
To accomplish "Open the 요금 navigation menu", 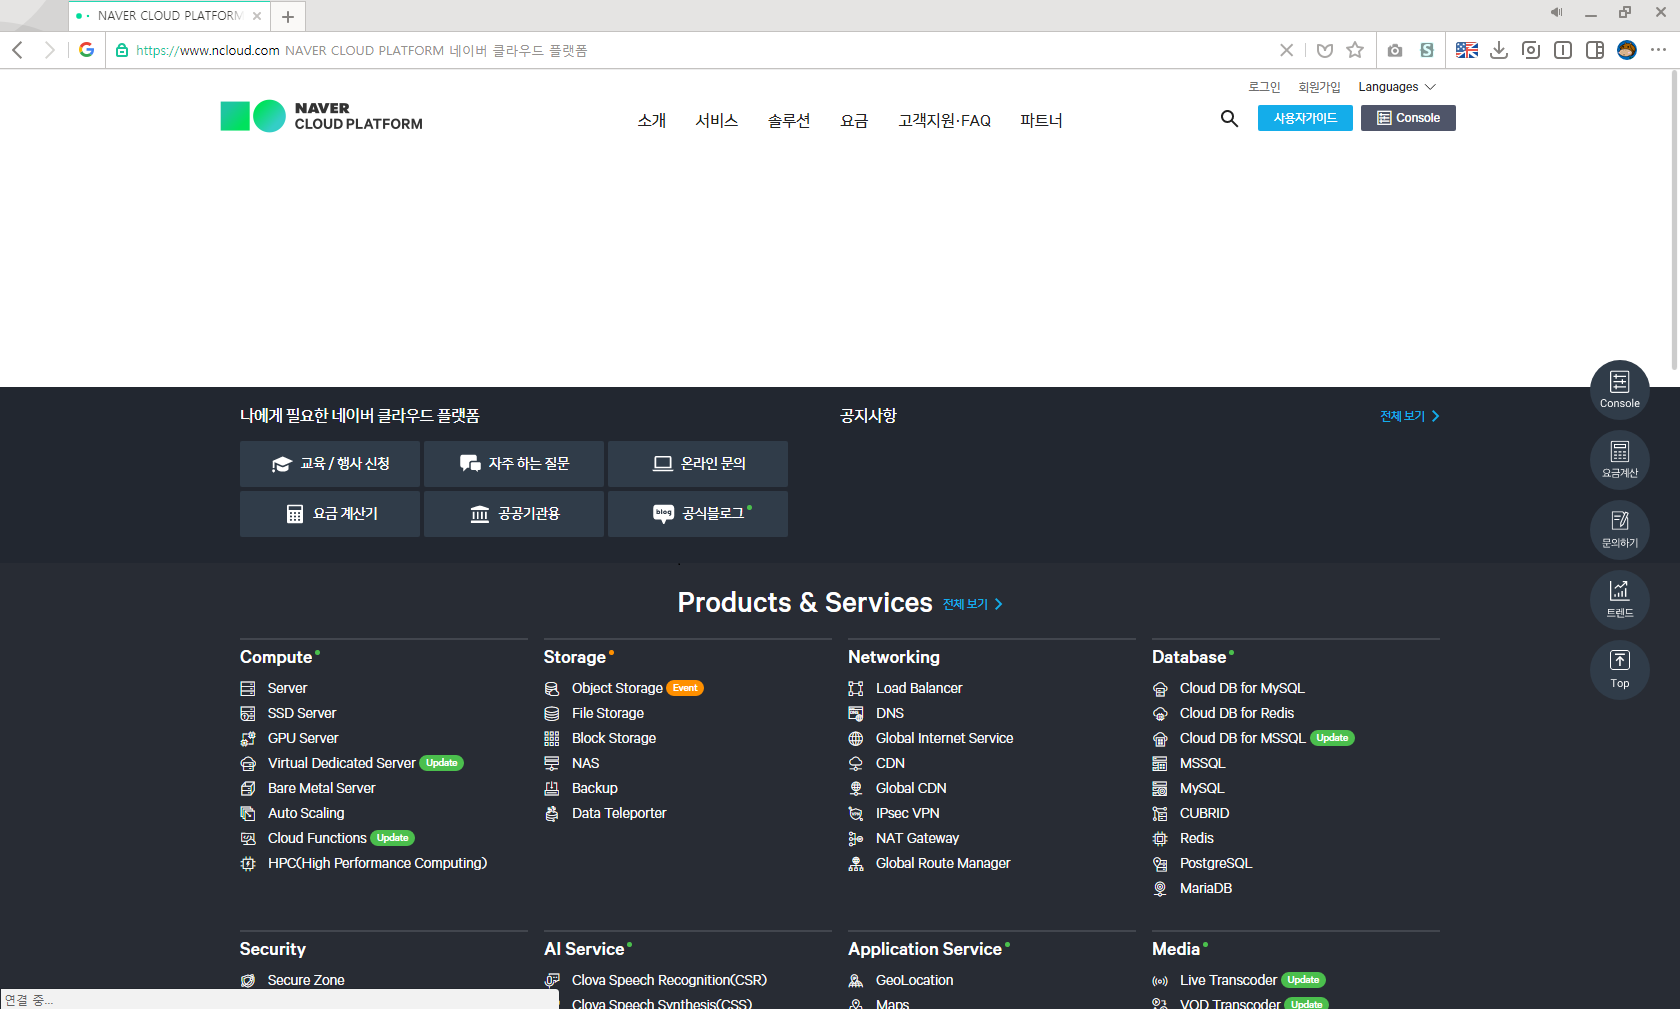I will coord(854,120).
